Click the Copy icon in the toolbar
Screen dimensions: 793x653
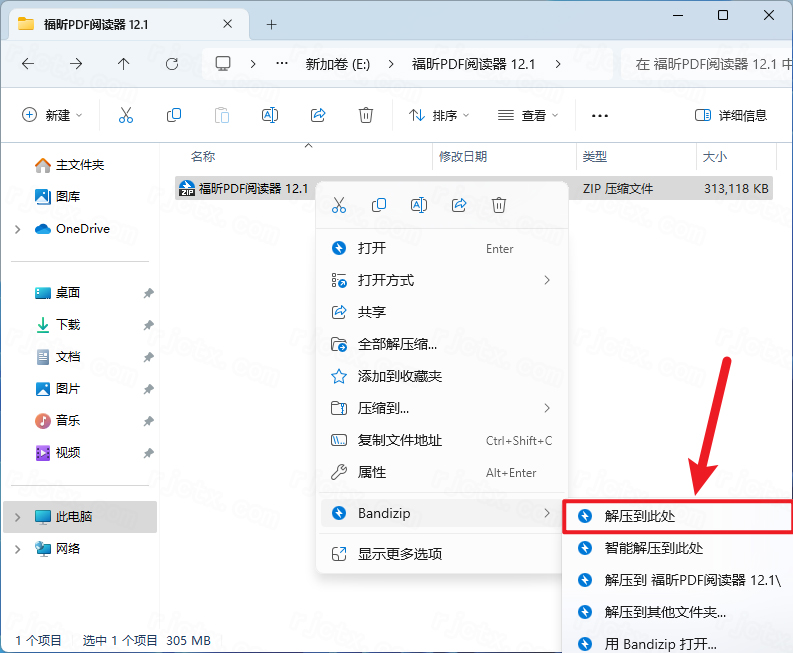click(173, 115)
